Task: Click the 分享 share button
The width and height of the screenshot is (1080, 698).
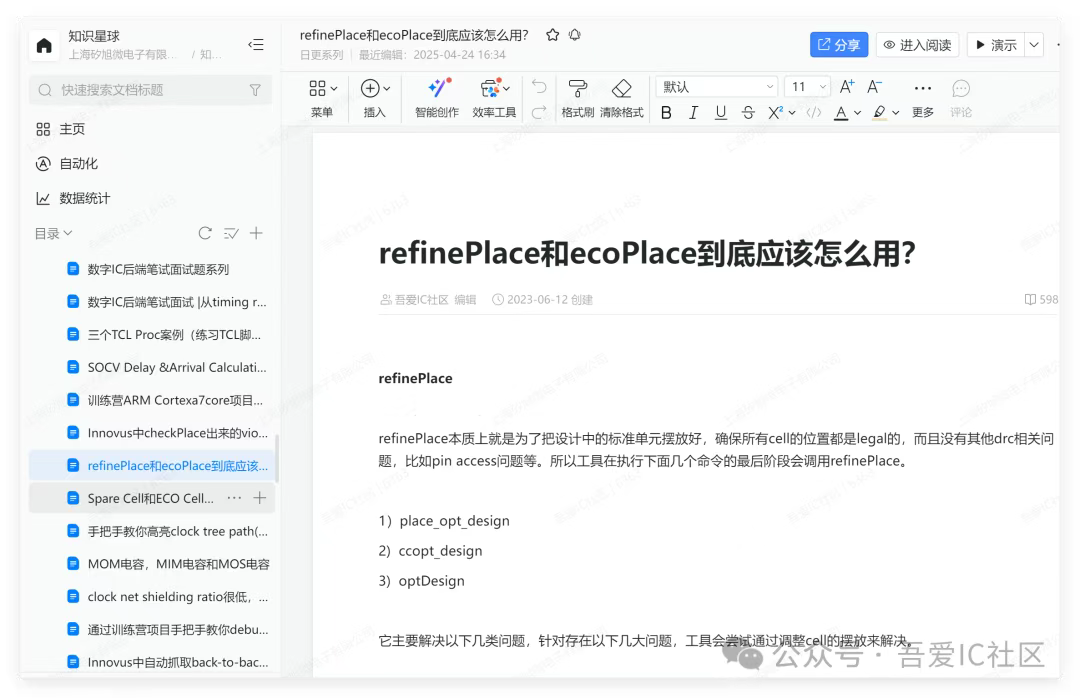Action: pyautogui.click(x=839, y=45)
